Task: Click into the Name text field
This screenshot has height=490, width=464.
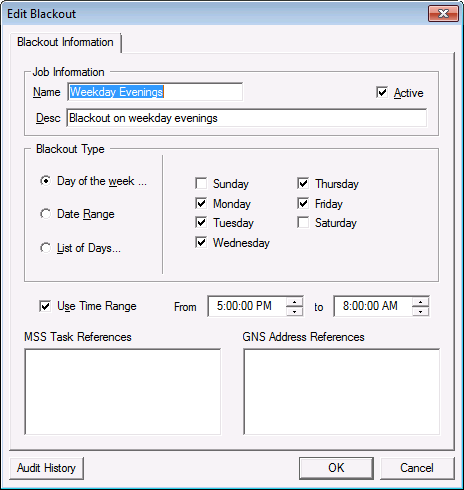Action: [x=155, y=92]
